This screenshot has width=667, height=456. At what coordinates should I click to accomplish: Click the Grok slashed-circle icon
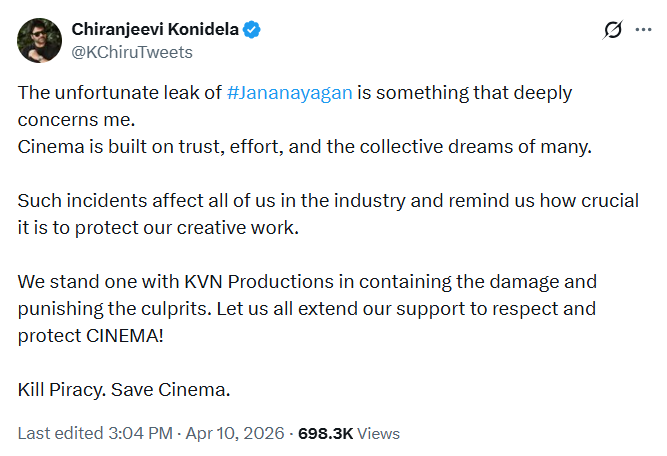click(613, 31)
